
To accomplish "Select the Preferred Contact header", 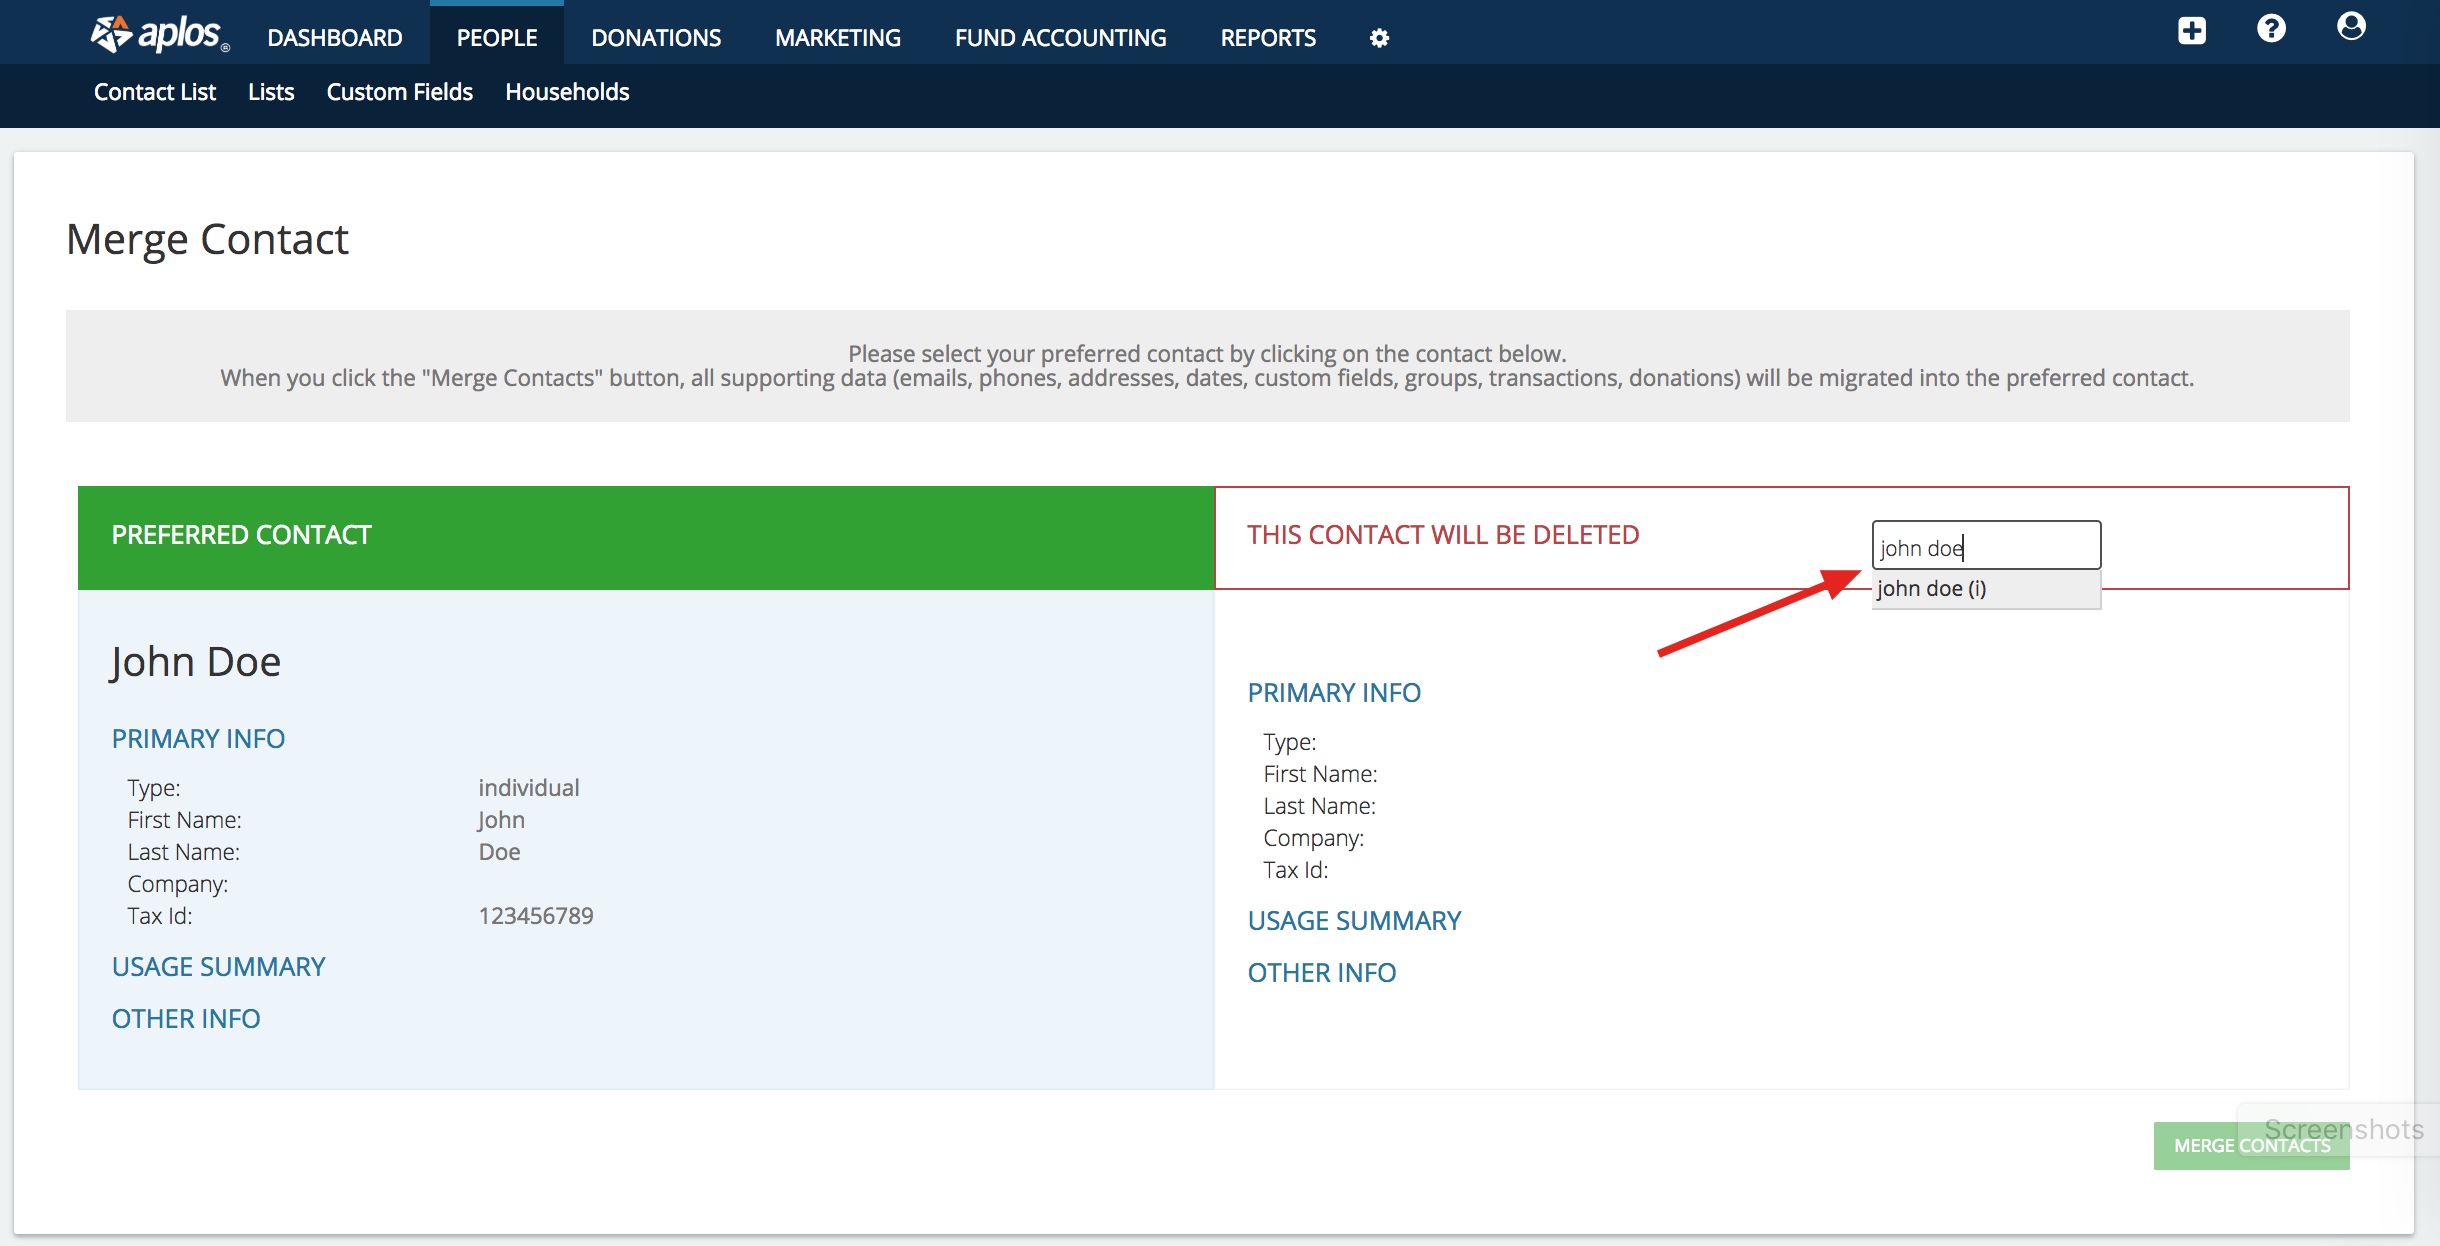I will pos(646,537).
